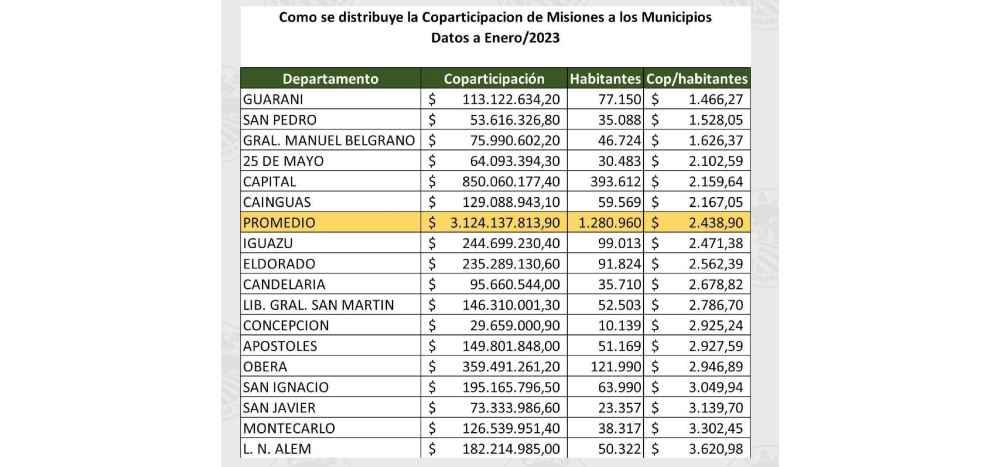Click the CAINGUAS habitantes value 59.569
1000x467 pixels.
[x=620, y=202]
